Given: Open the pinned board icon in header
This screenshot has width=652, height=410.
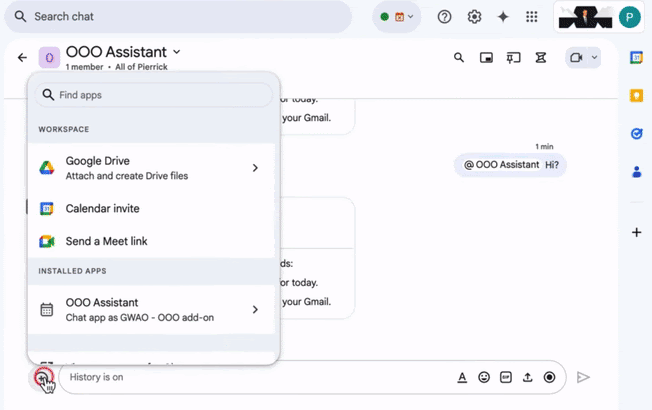Looking at the screenshot, I should click(513, 57).
